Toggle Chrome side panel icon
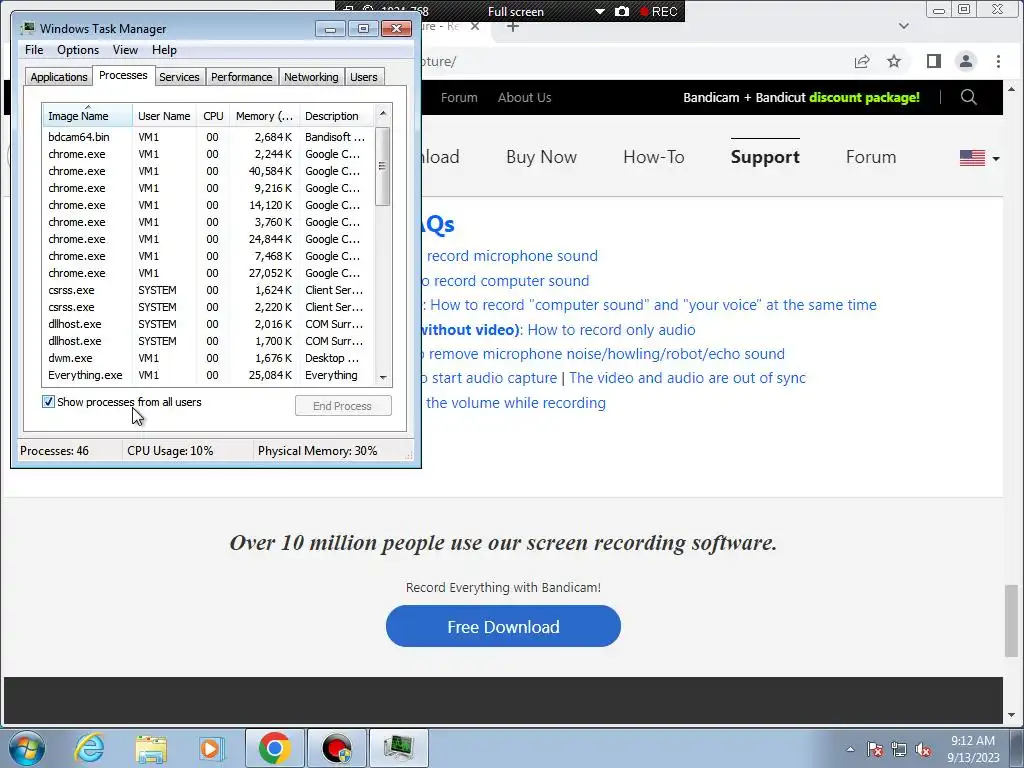Screen dimensions: 1024x768 934,61
